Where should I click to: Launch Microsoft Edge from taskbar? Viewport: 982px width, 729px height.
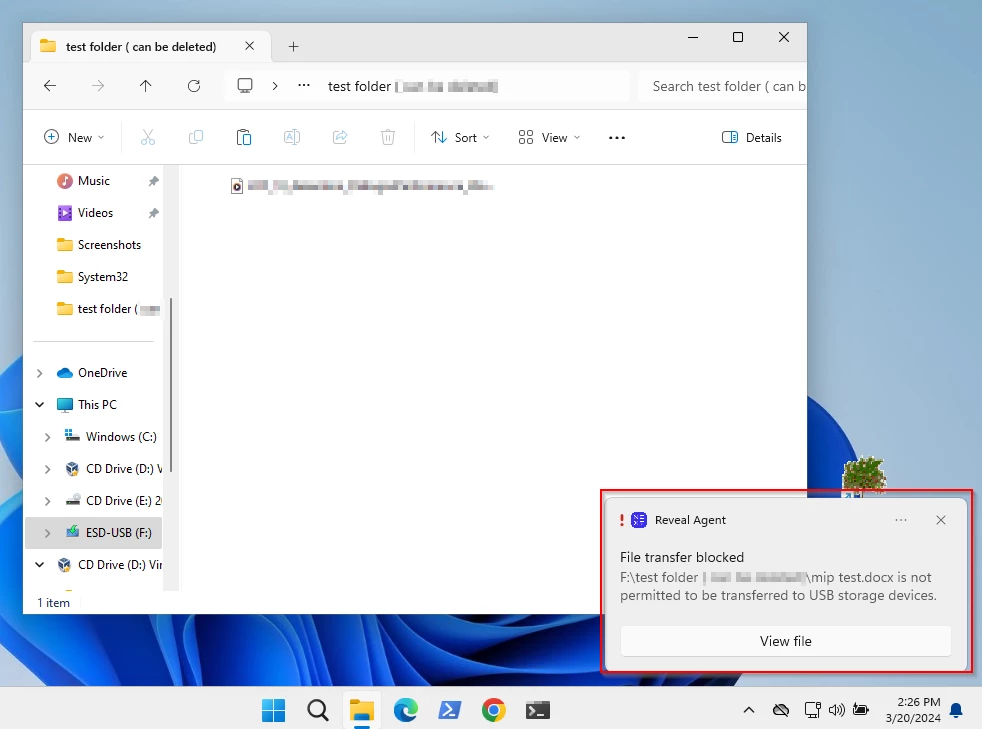point(405,710)
